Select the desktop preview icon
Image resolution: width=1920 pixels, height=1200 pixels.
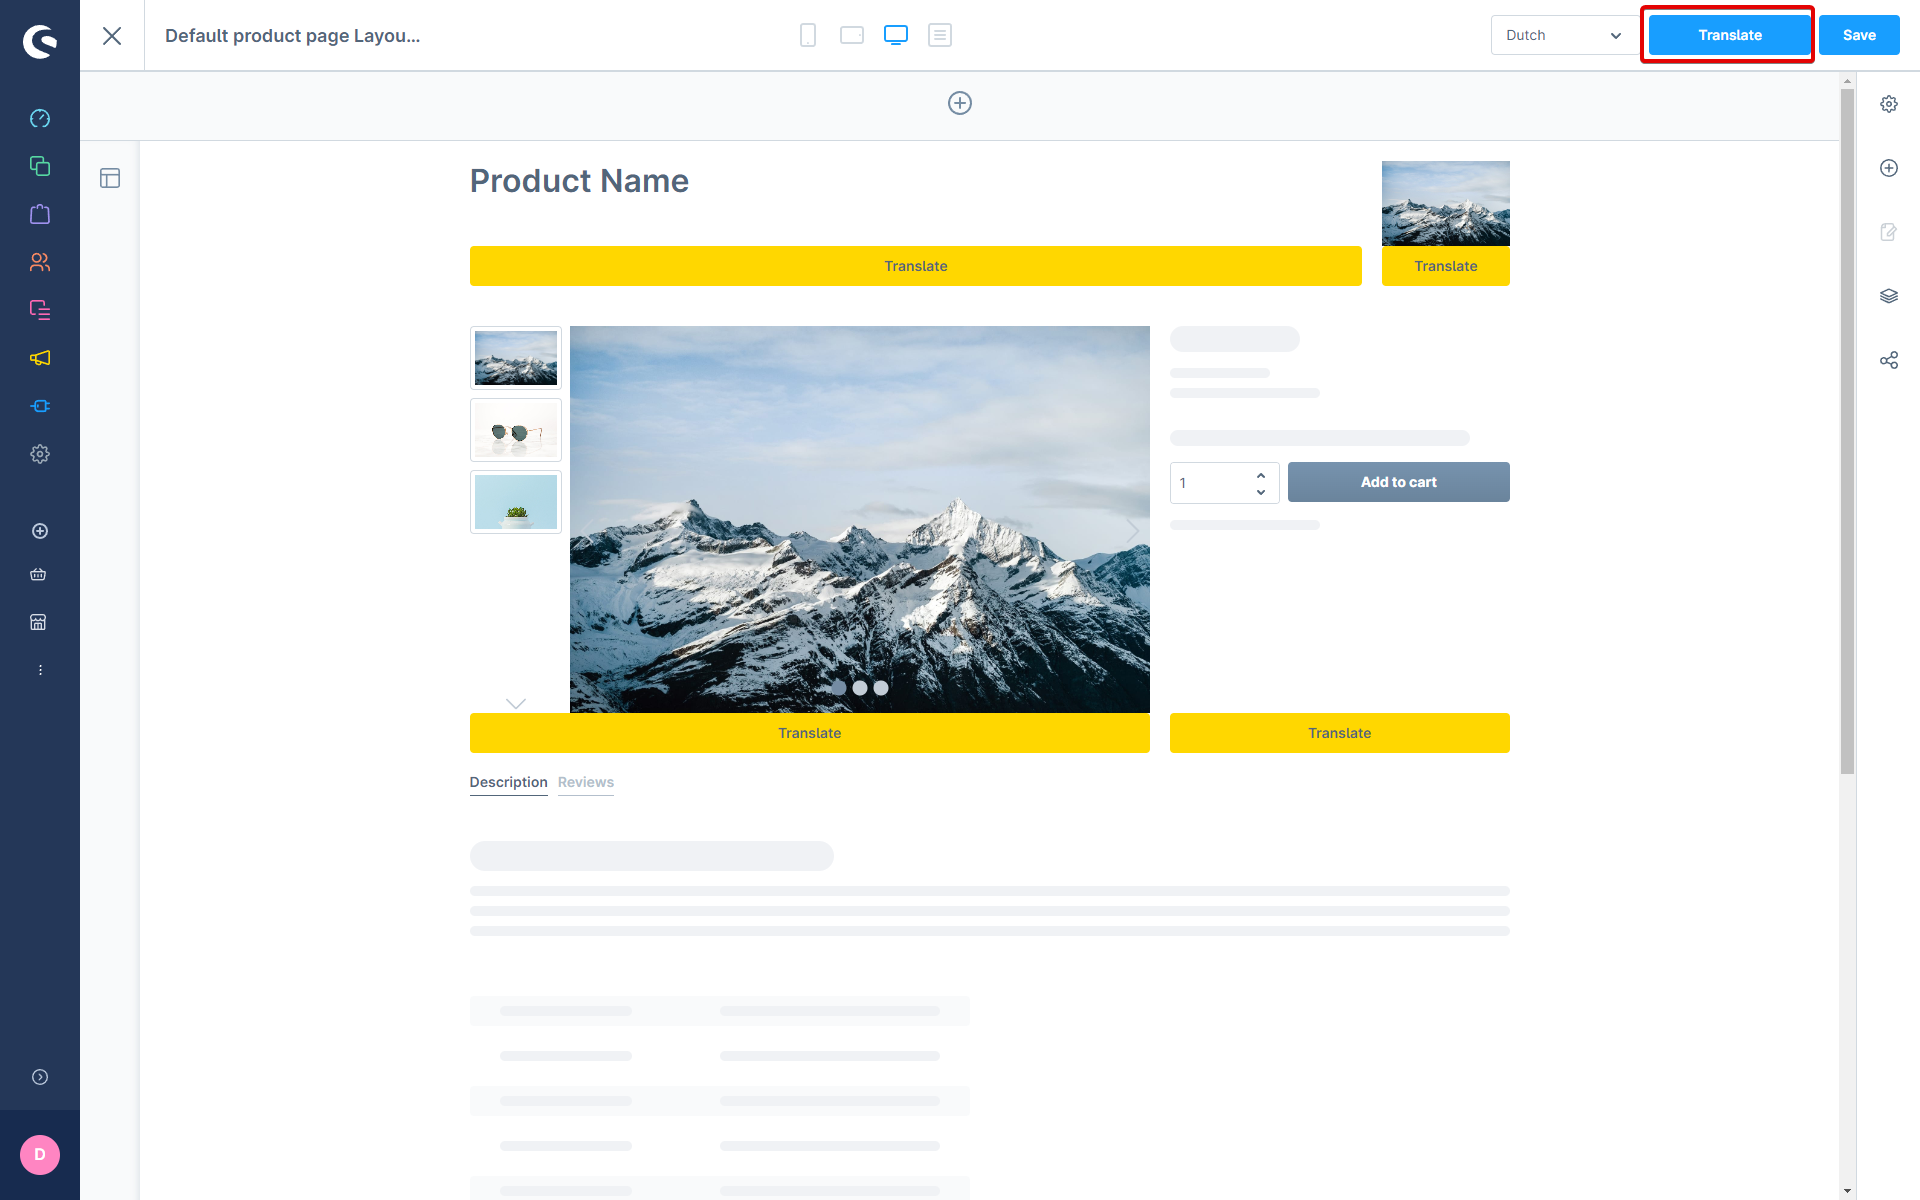[896, 35]
